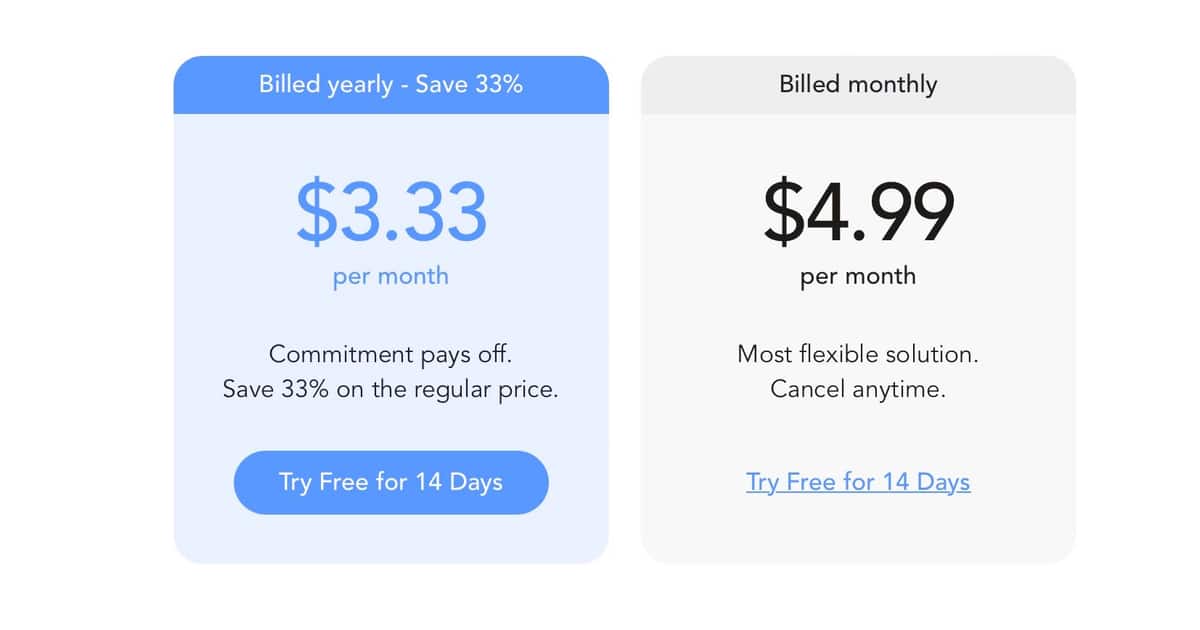Choose the light blue yearly plan card
1200x630 pixels.
[x=391, y=310]
